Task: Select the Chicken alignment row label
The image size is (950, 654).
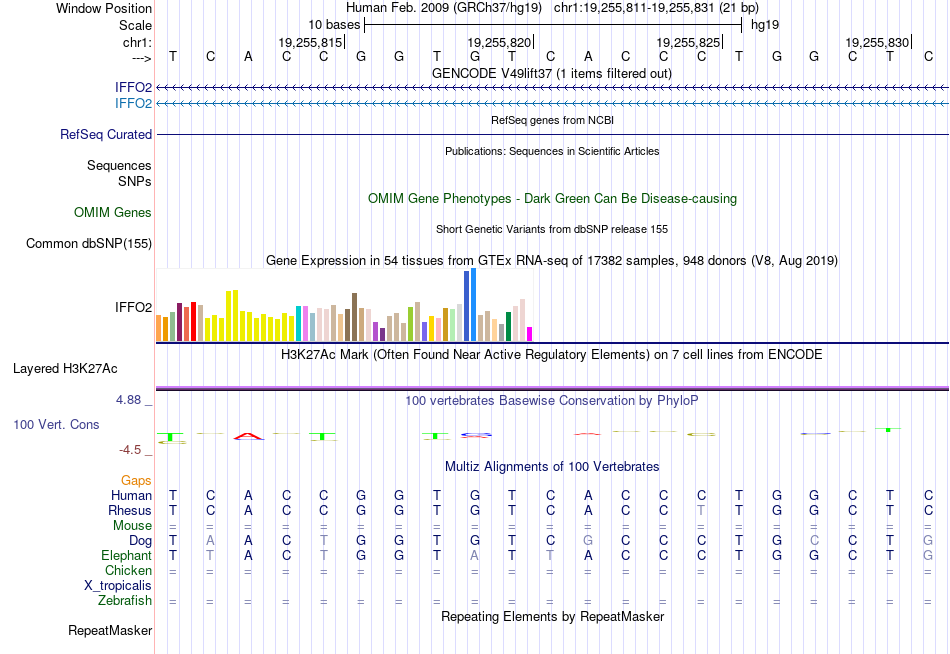Action: [128, 570]
